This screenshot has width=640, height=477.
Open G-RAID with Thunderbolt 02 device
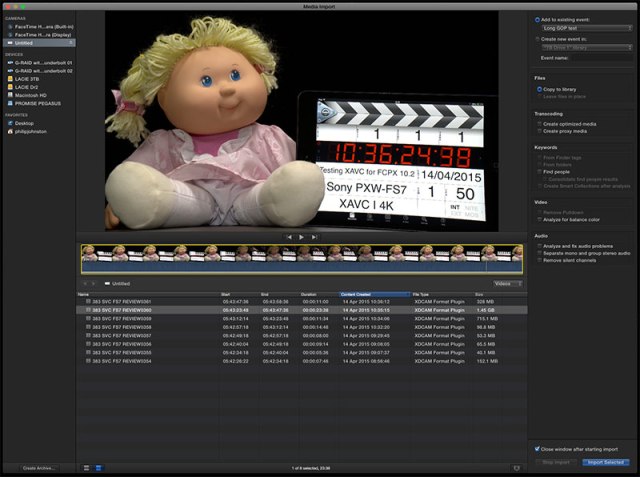coord(39,71)
